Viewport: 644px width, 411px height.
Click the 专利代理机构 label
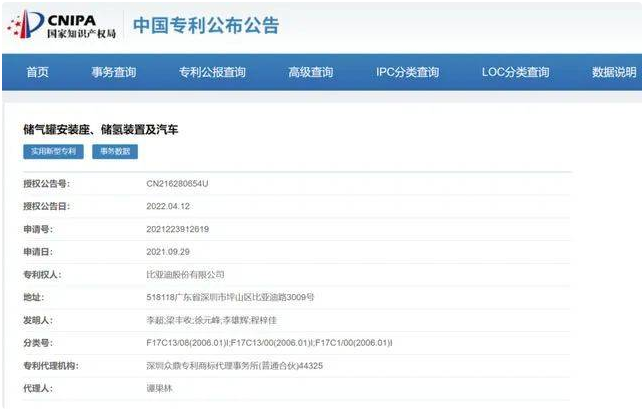(51, 365)
